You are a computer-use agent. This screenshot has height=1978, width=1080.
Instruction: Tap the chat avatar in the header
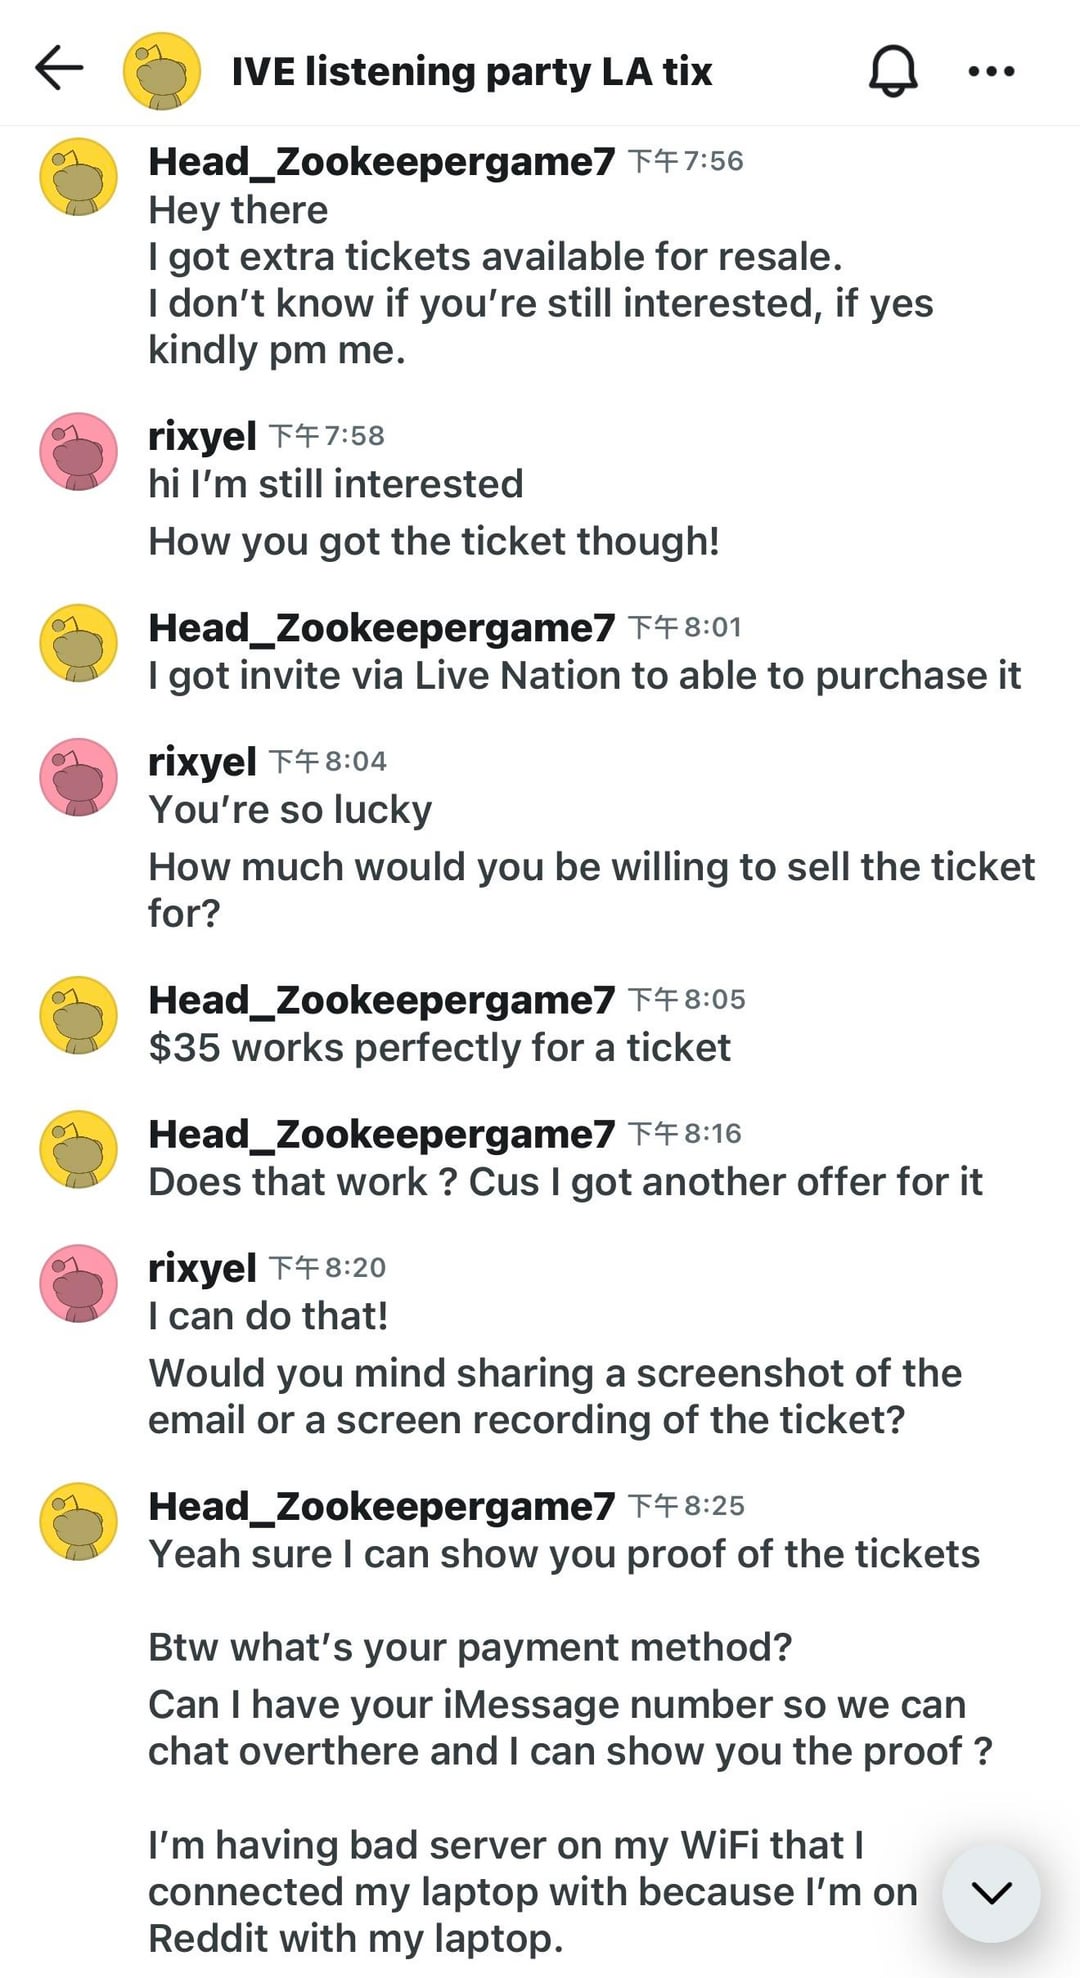coord(161,71)
